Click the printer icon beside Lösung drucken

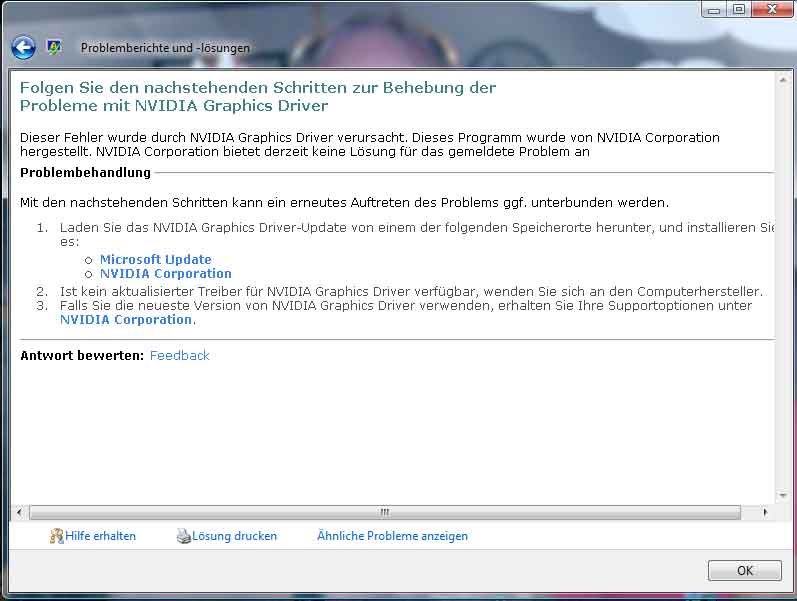tap(183, 536)
